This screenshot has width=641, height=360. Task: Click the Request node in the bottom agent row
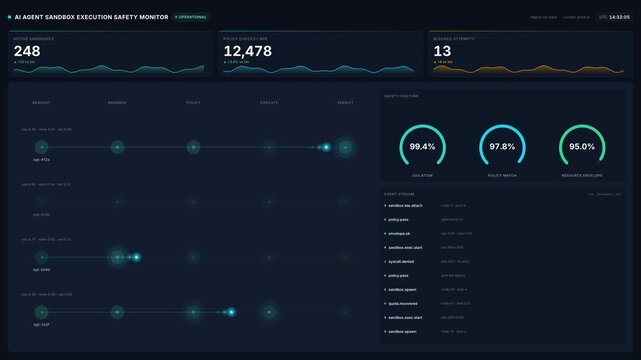(x=41, y=312)
